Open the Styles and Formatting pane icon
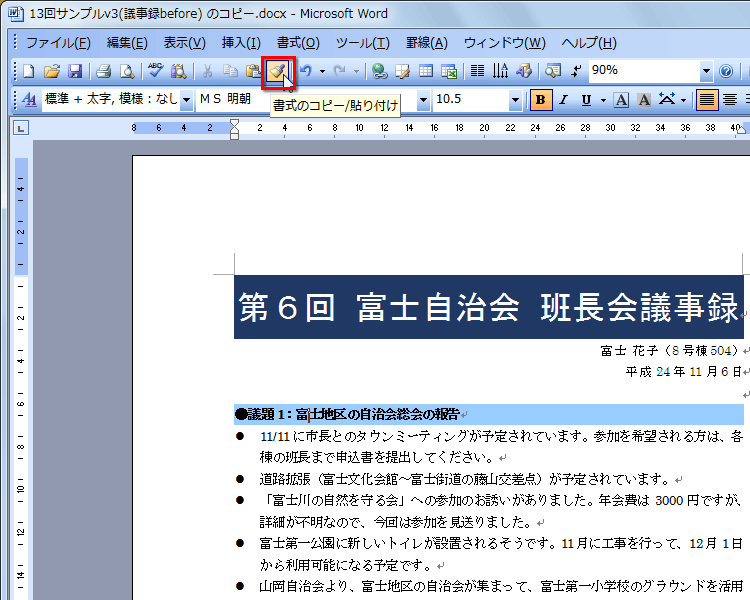The width and height of the screenshot is (750, 600). 29,100
